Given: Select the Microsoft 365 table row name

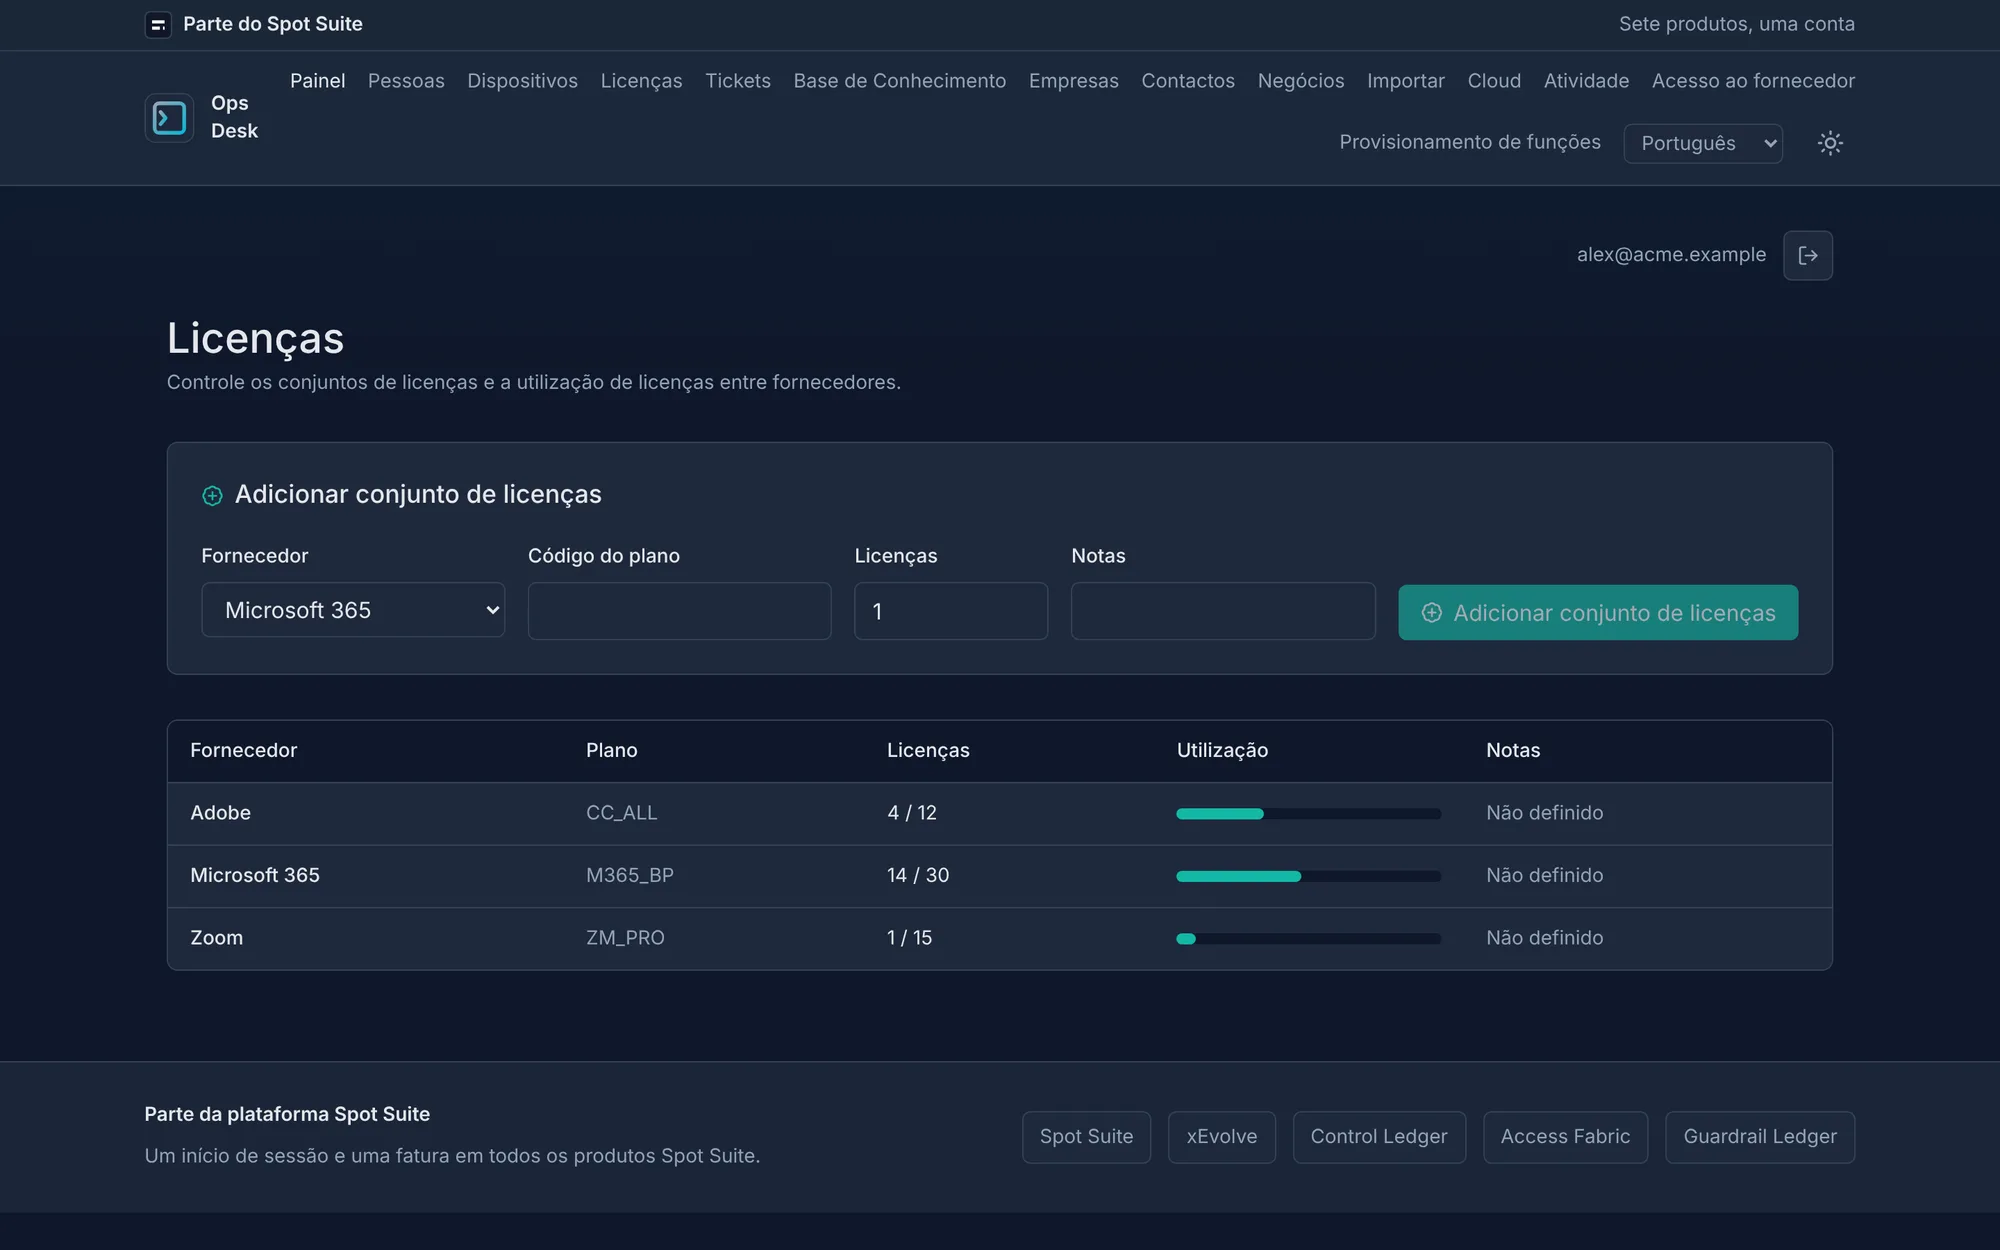Looking at the screenshot, I should 255,875.
